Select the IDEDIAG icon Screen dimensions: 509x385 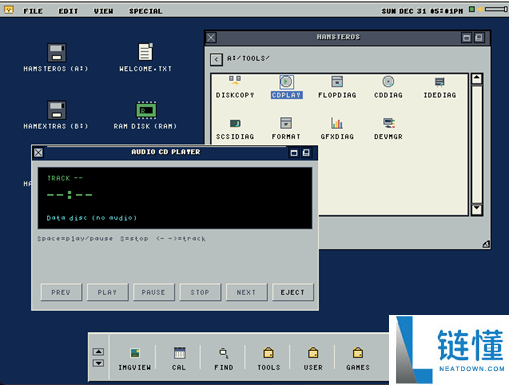coord(440,82)
